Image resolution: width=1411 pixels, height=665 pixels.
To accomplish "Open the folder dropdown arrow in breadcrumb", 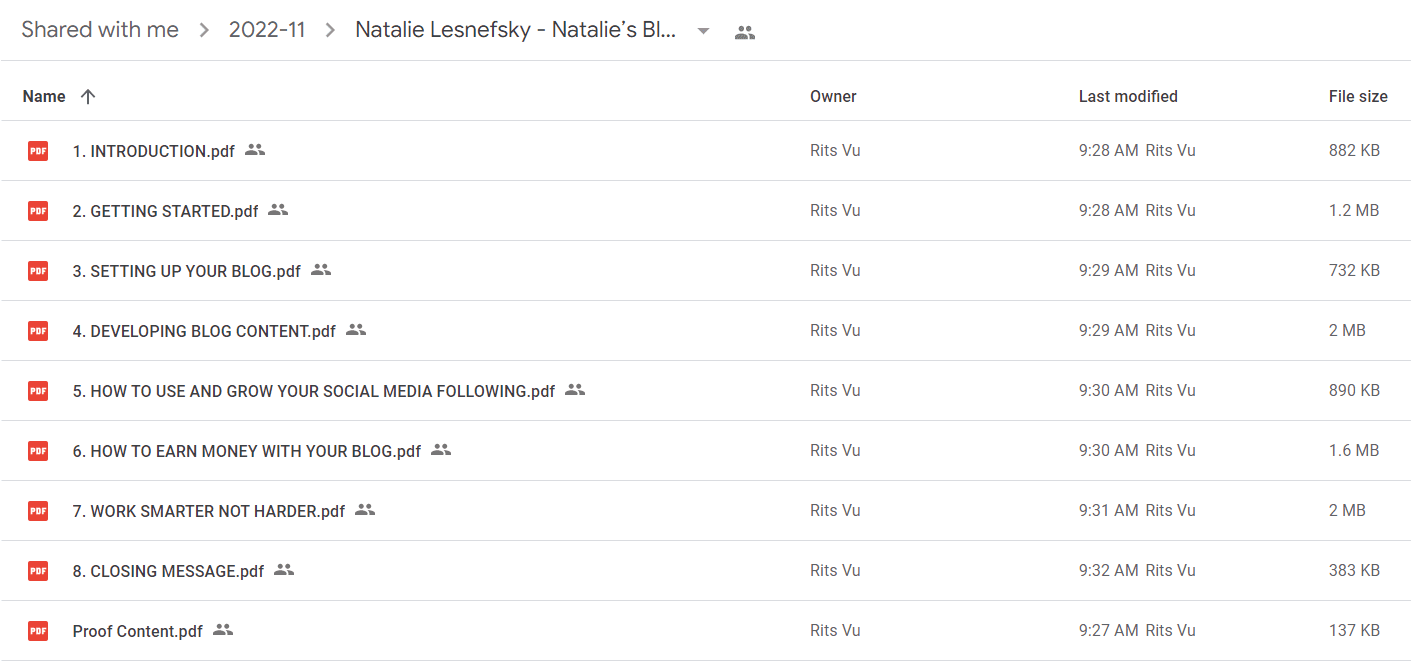I will click(703, 31).
